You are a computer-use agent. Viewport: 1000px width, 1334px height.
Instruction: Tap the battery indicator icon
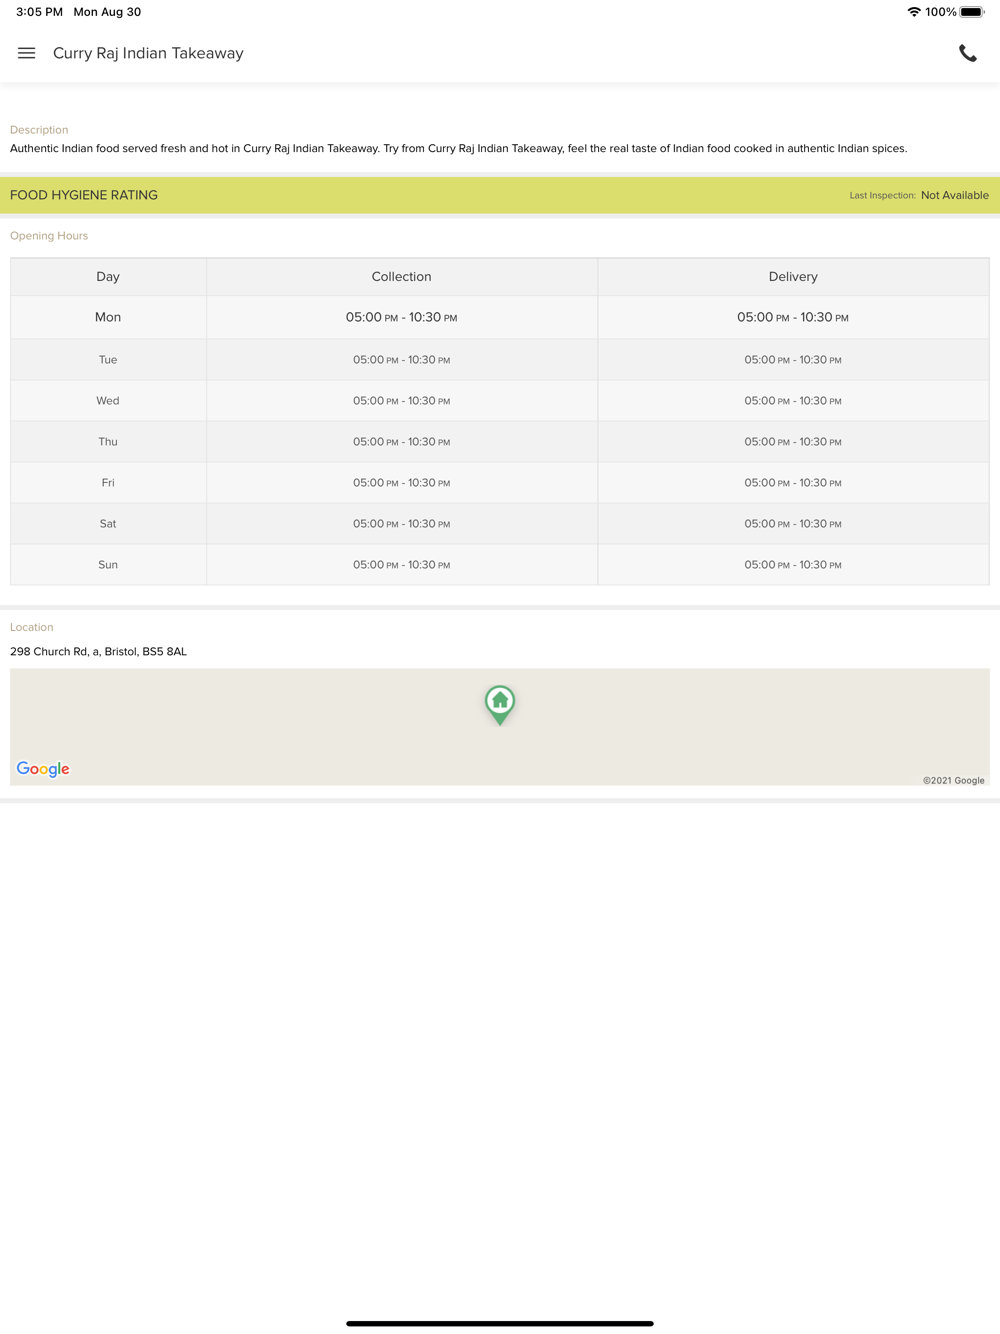tap(972, 12)
